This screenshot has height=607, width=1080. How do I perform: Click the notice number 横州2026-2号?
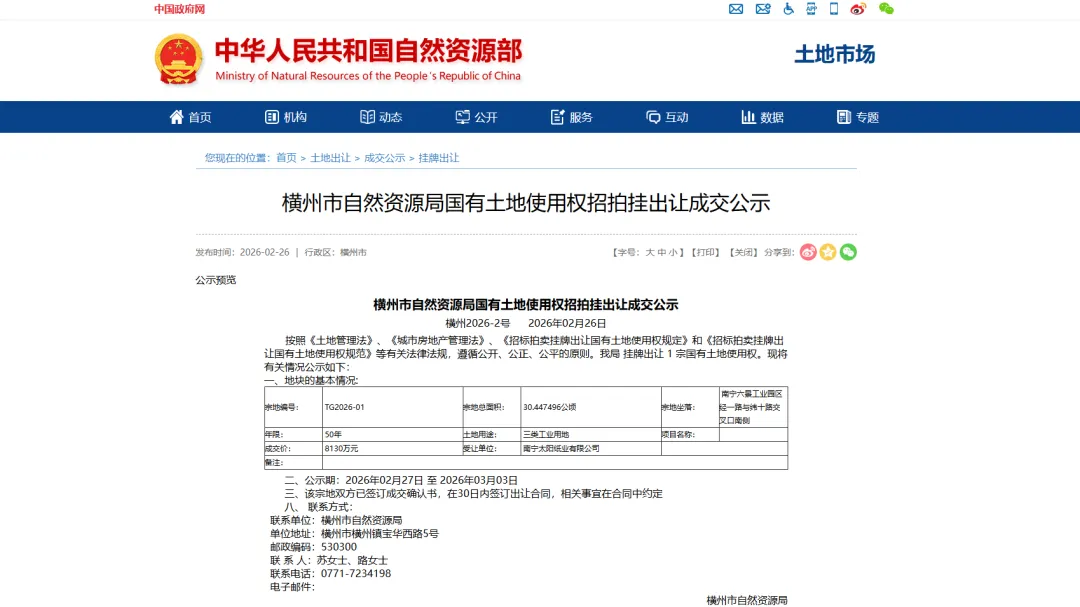point(478,323)
